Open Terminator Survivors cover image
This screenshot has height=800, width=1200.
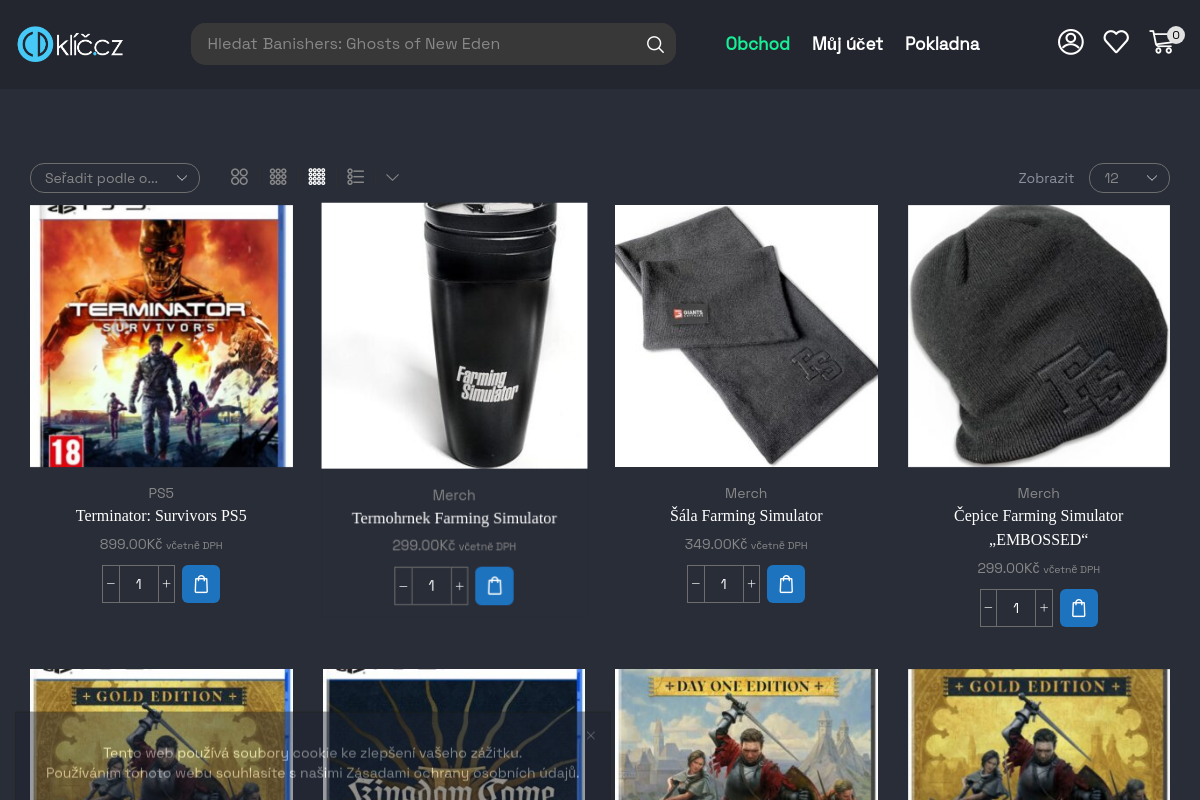point(161,336)
